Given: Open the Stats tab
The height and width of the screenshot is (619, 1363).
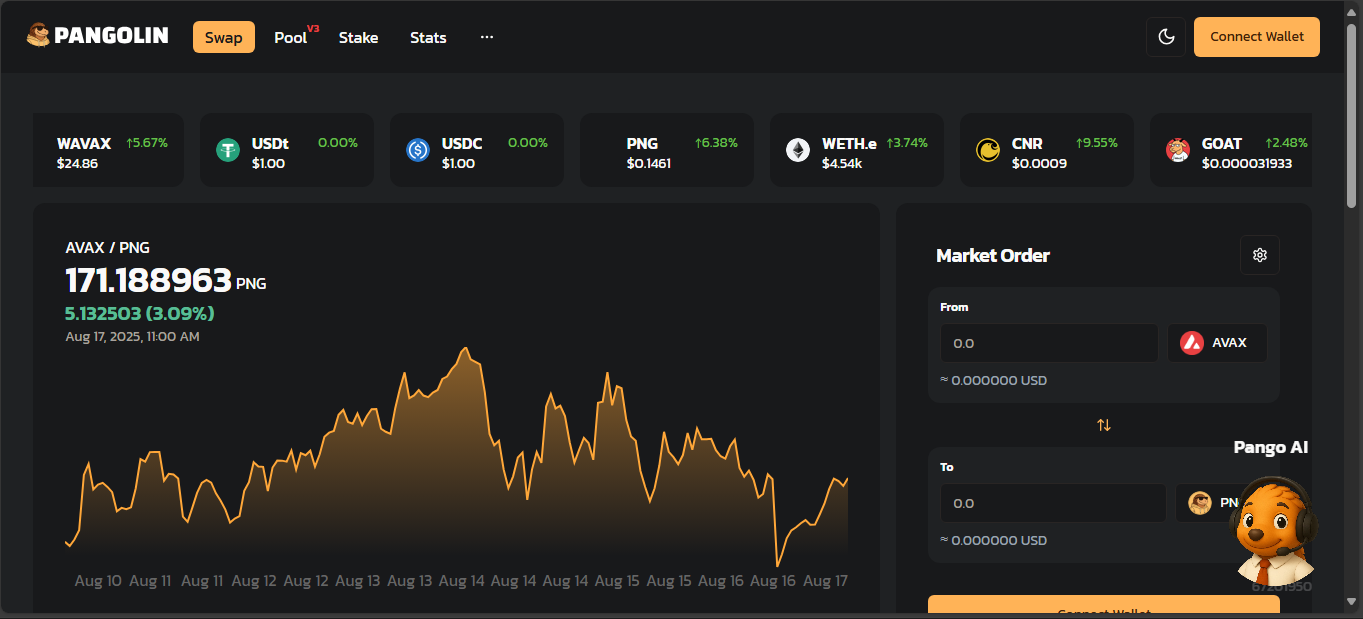Looking at the screenshot, I should pyautogui.click(x=428, y=38).
